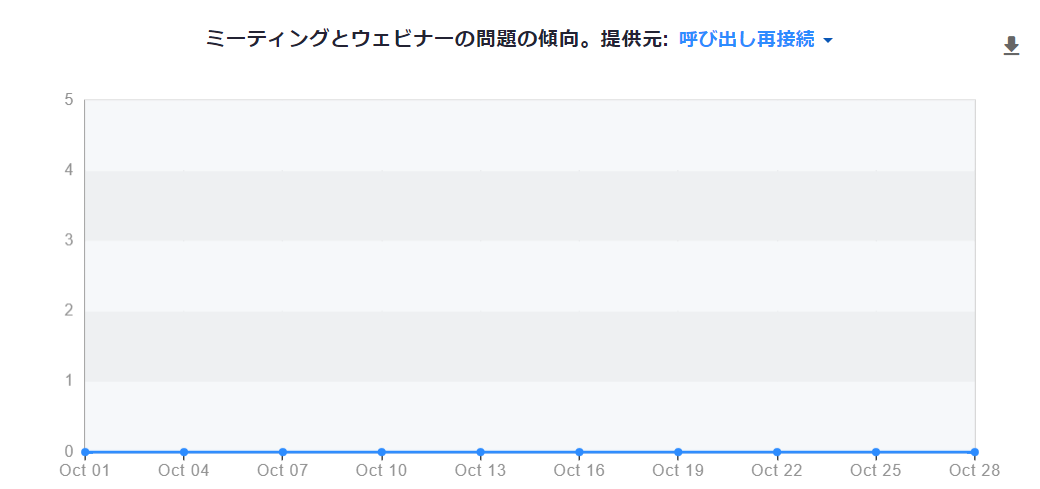Select the Oct 25 data point
1040x489 pixels.
(x=876, y=452)
